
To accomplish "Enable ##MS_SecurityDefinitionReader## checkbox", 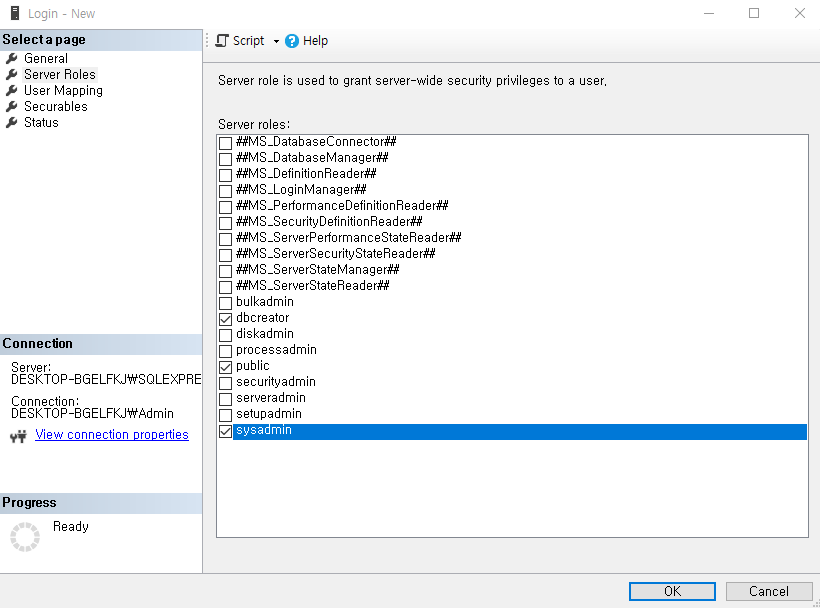I will (225, 223).
